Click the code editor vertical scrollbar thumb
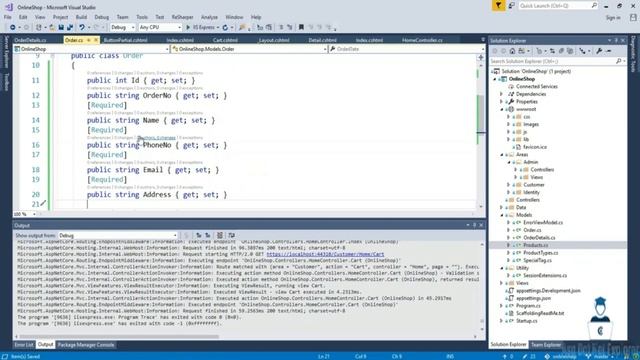This screenshot has height=360, width=640. [481, 114]
